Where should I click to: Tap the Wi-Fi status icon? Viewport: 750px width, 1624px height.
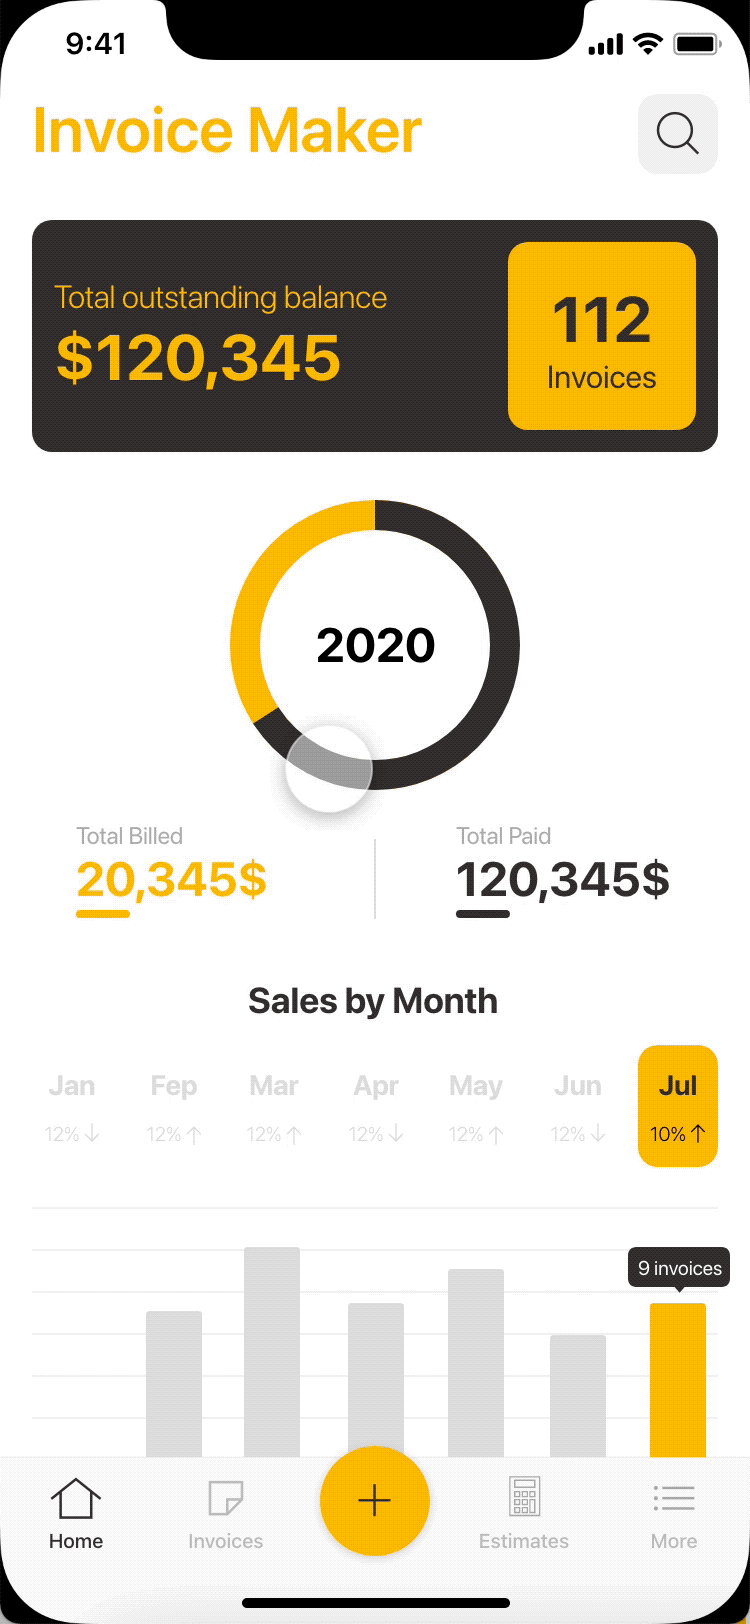648,44
